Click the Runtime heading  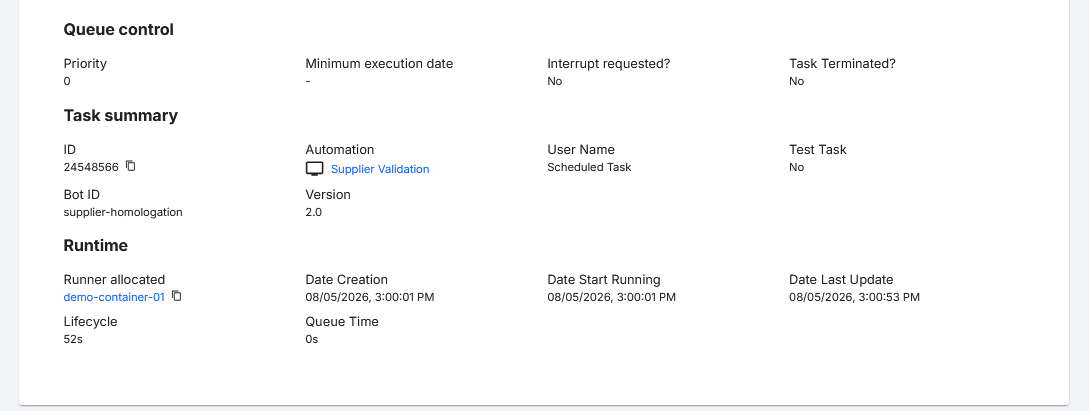click(x=96, y=245)
